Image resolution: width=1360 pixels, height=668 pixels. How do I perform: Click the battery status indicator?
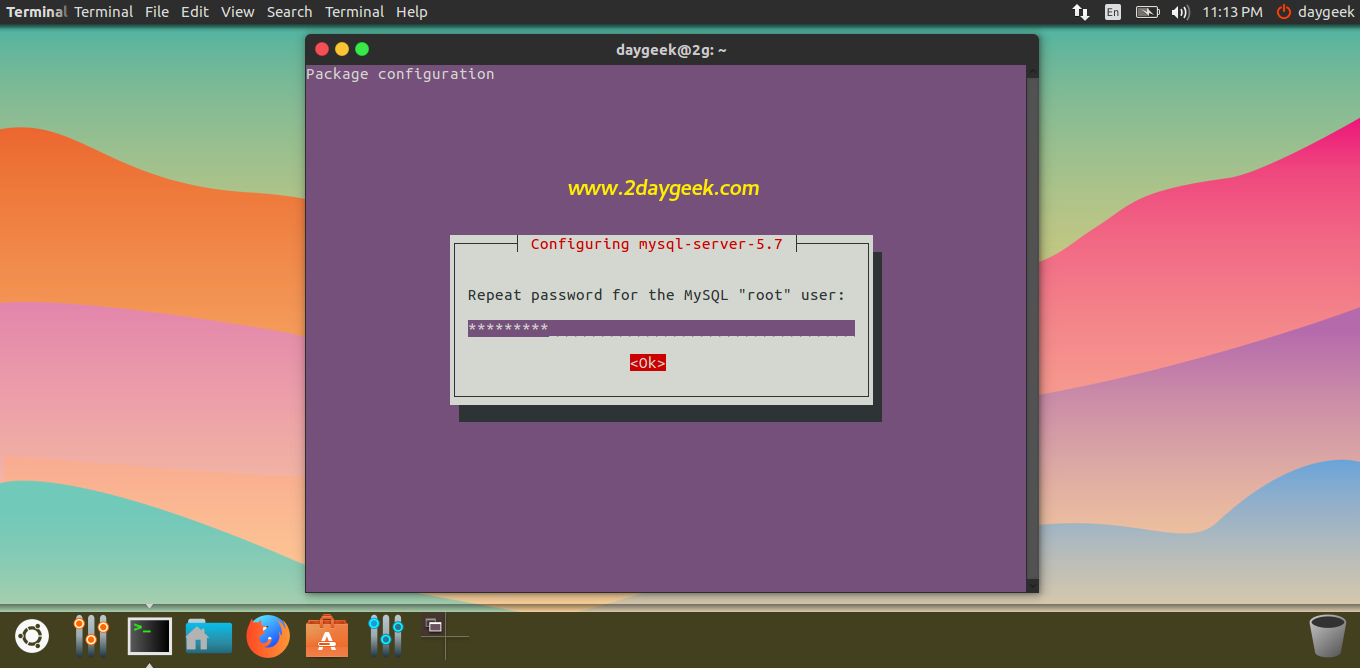[1147, 12]
